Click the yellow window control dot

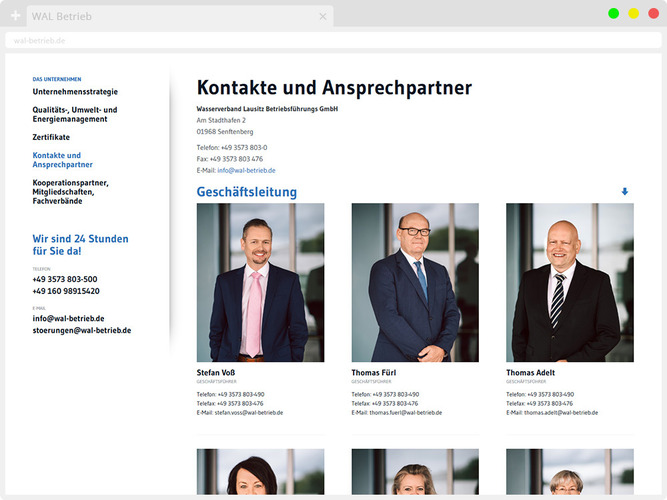click(633, 13)
